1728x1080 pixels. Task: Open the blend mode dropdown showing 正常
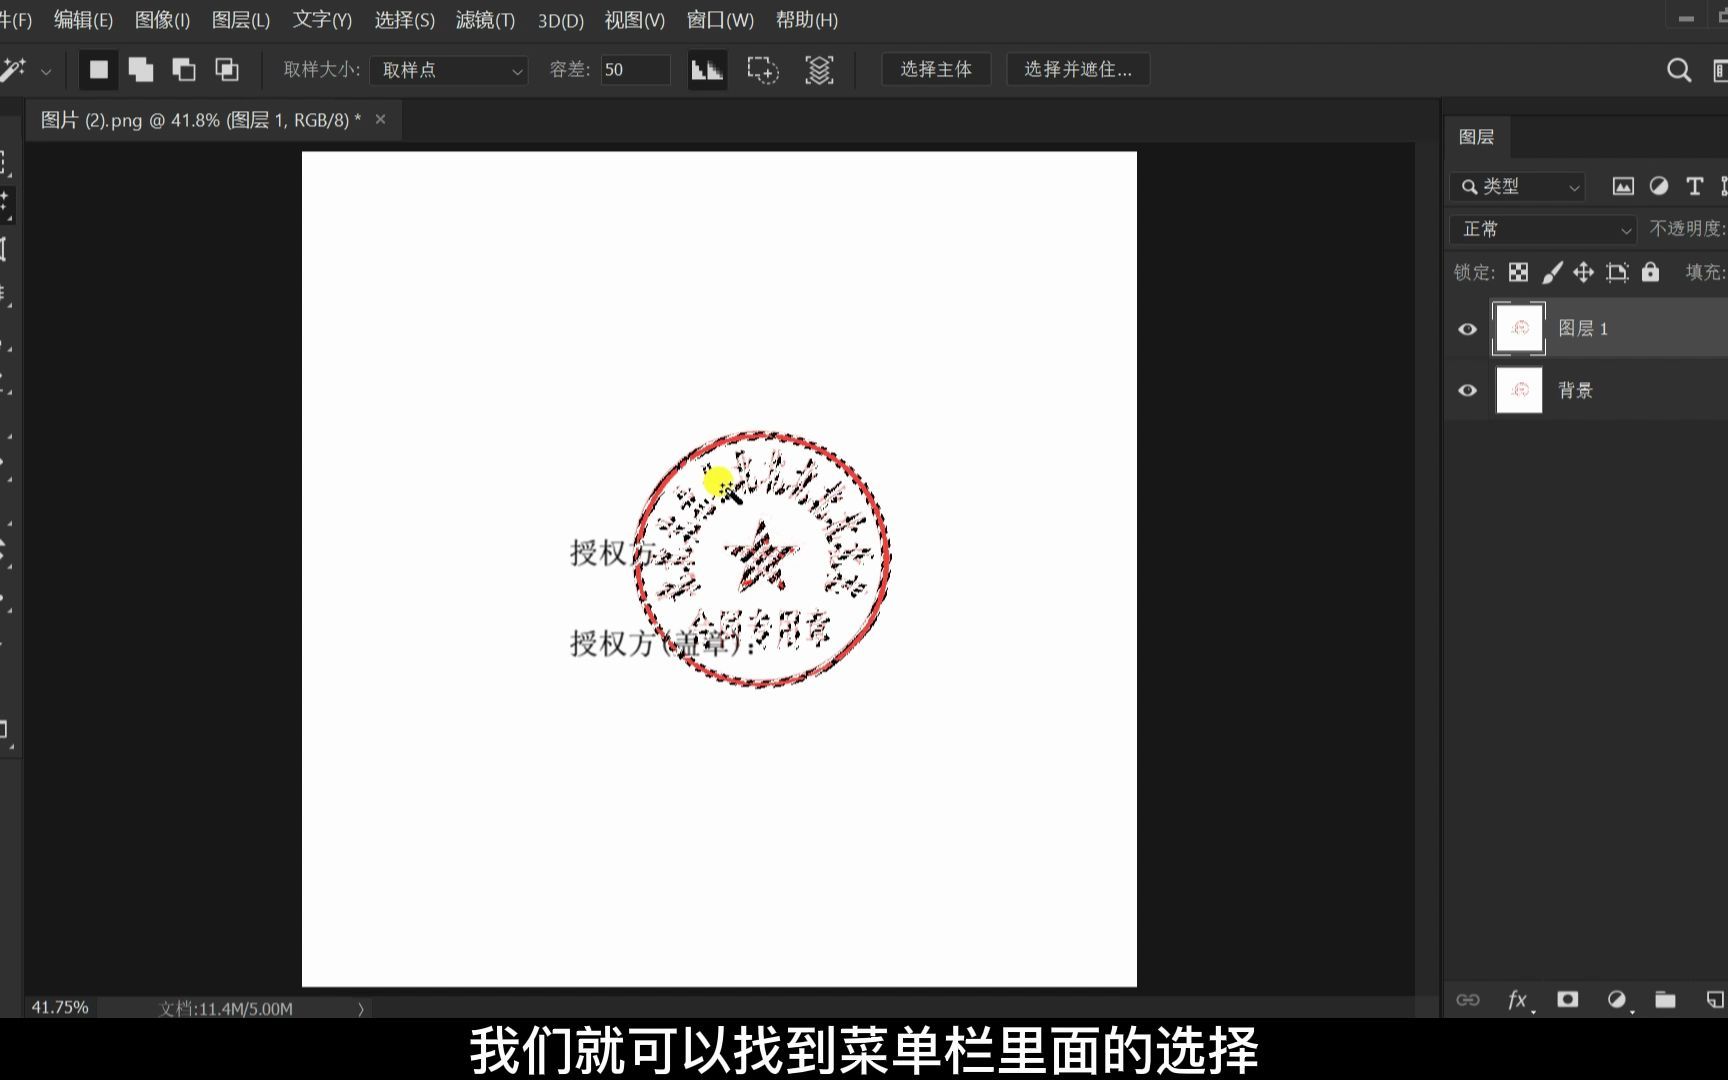pos(1540,229)
